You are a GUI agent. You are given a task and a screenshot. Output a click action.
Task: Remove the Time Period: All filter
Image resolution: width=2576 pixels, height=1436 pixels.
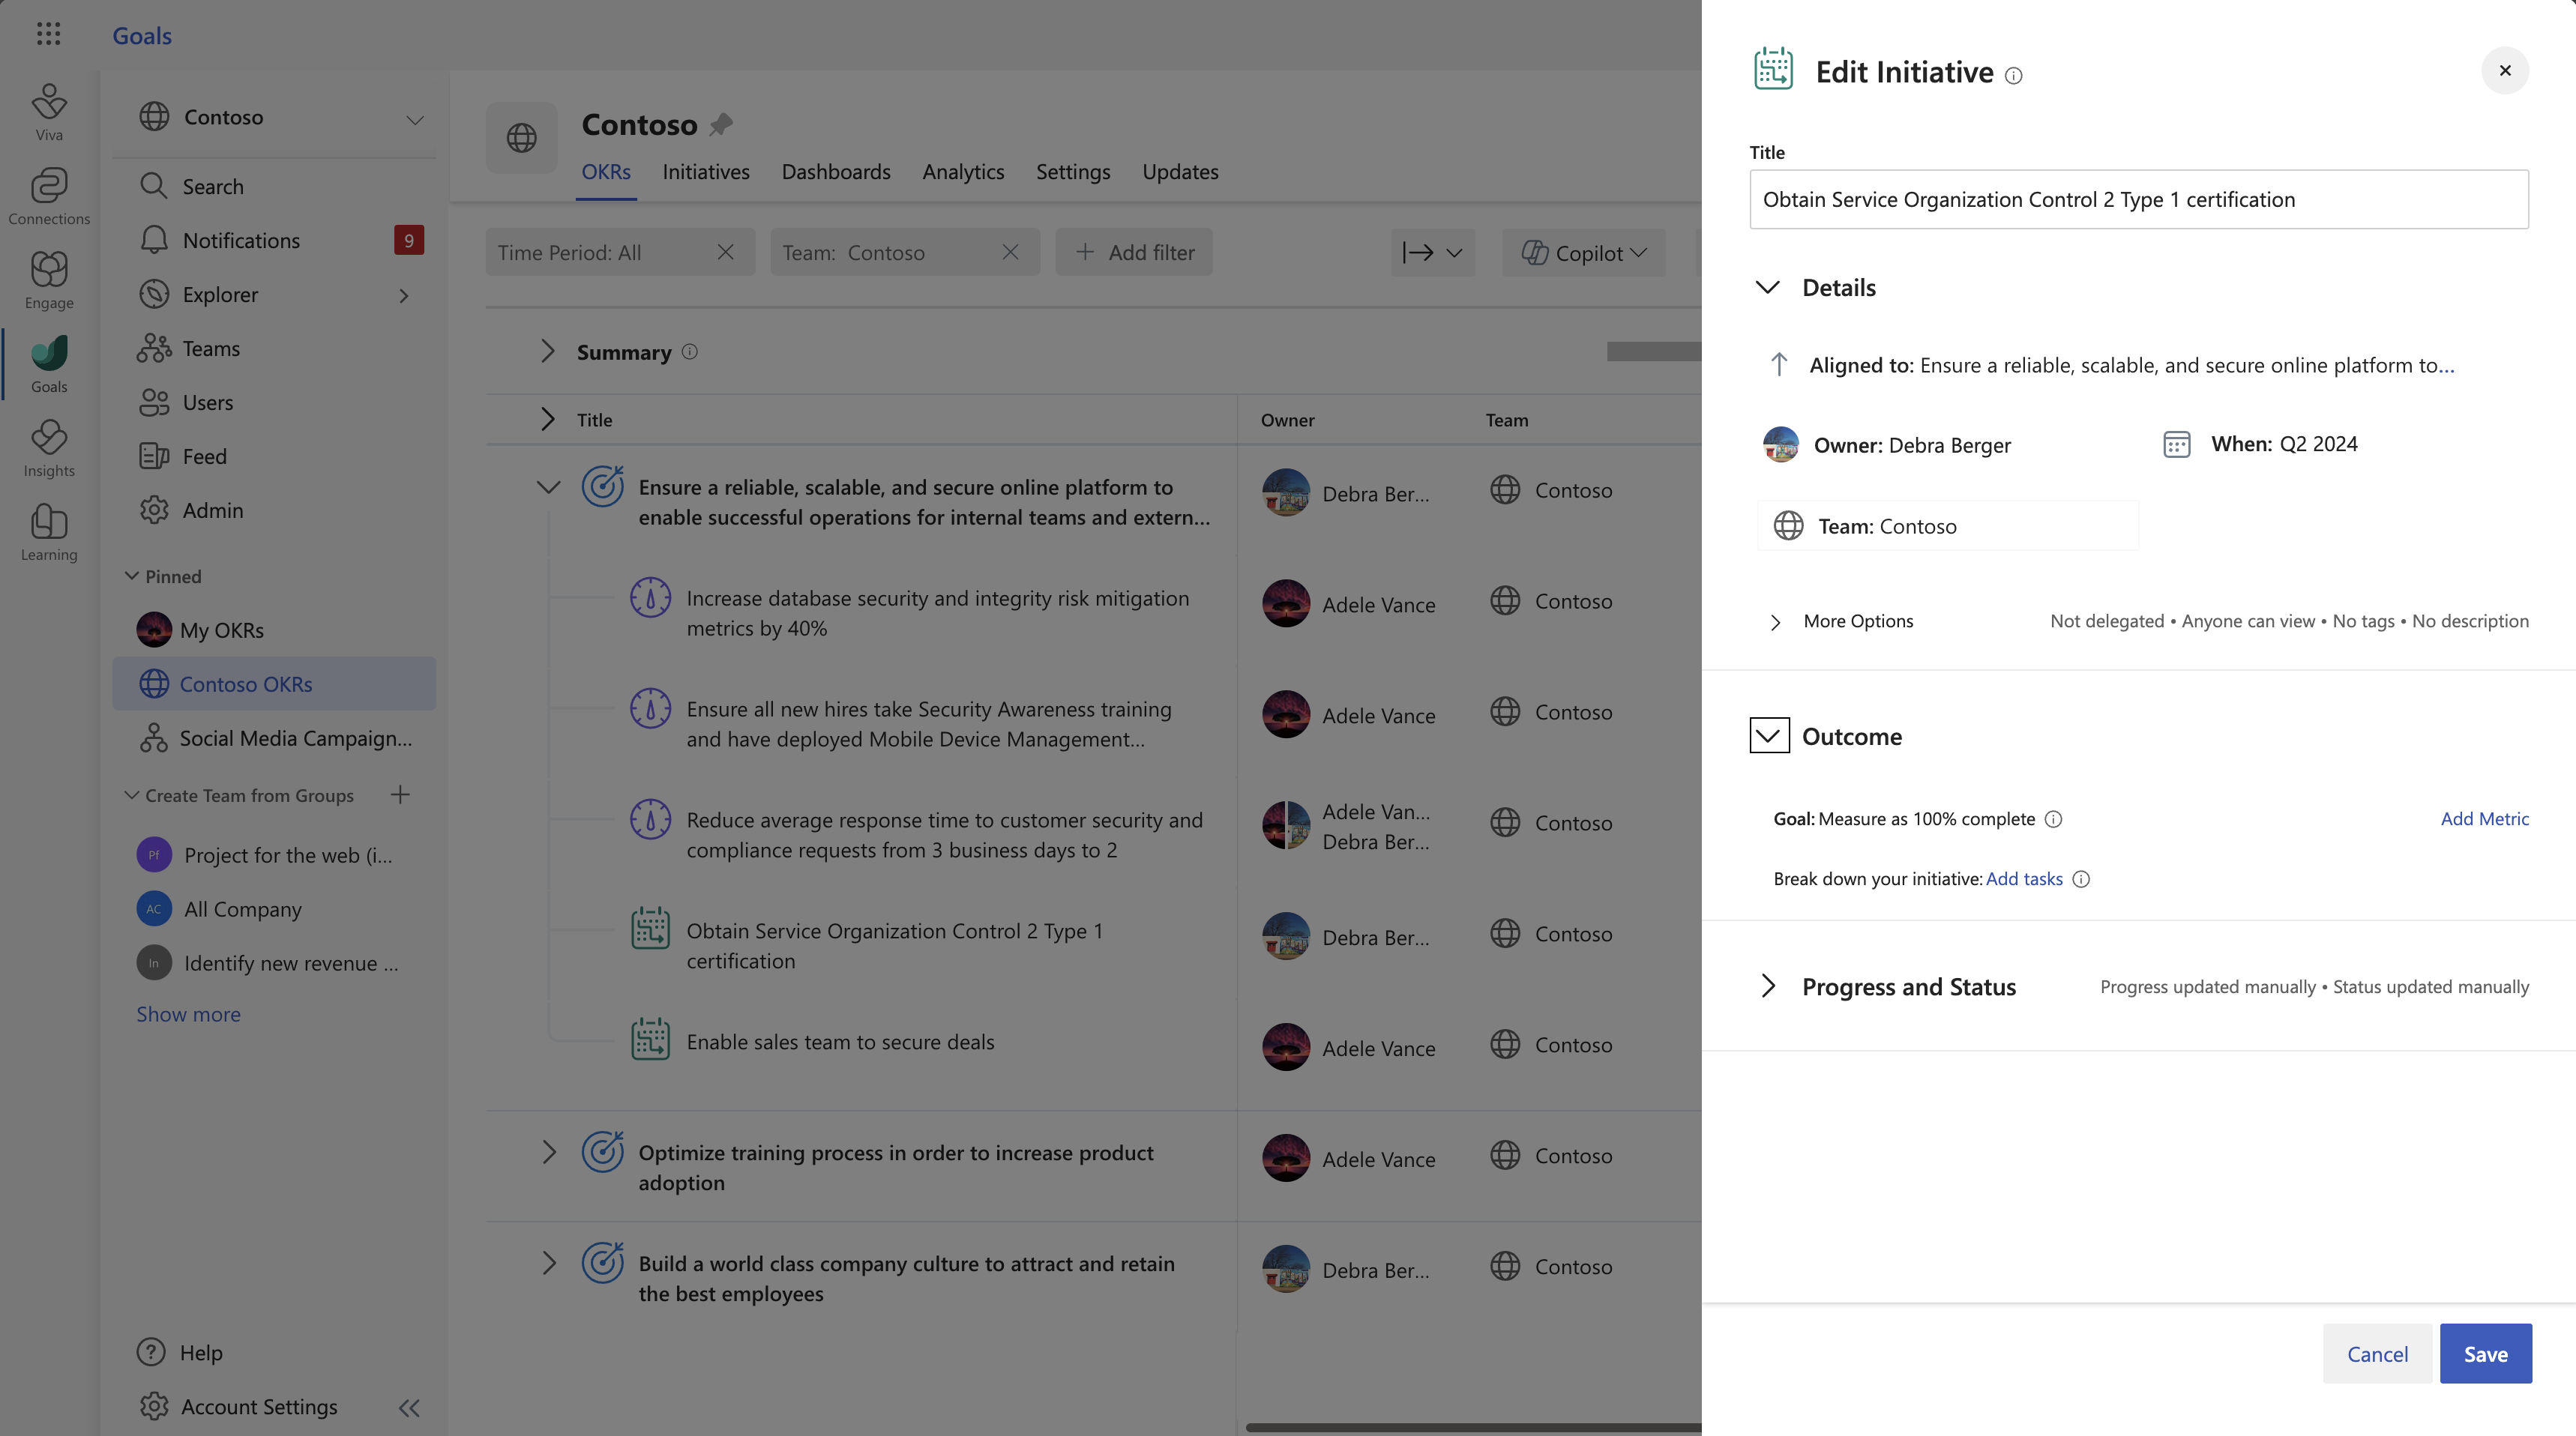(726, 252)
